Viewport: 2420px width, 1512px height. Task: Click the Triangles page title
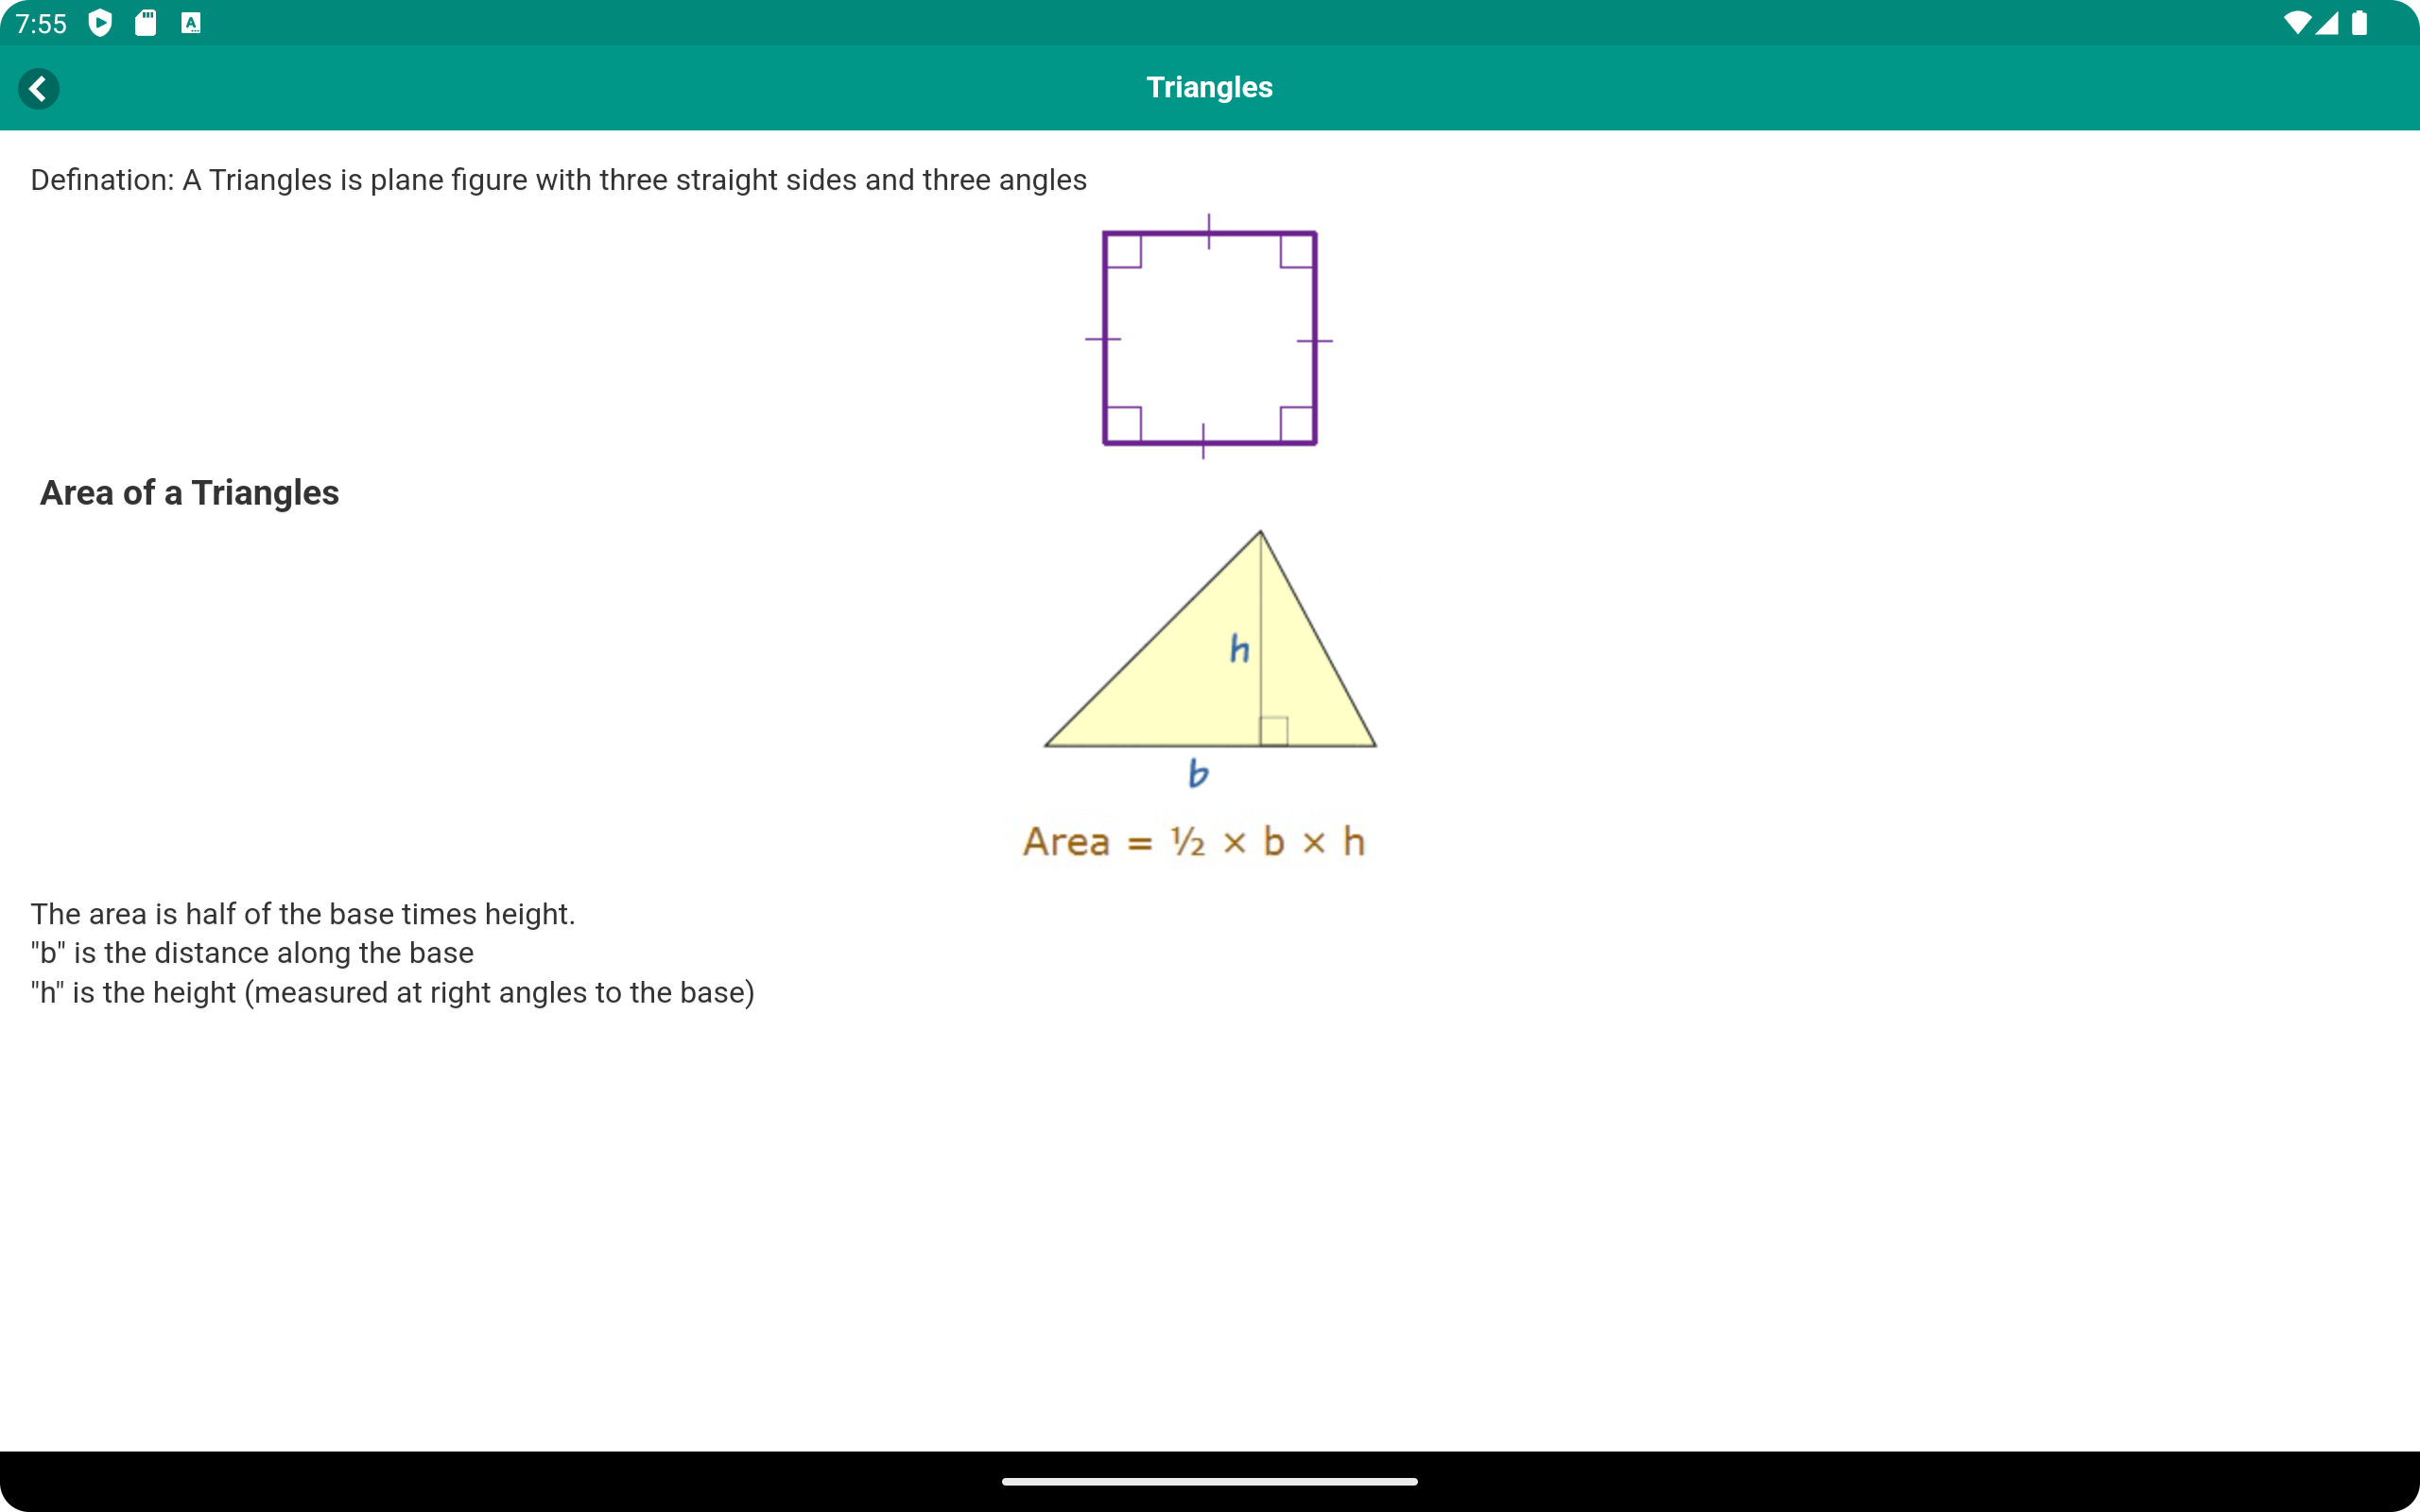pos(1209,87)
